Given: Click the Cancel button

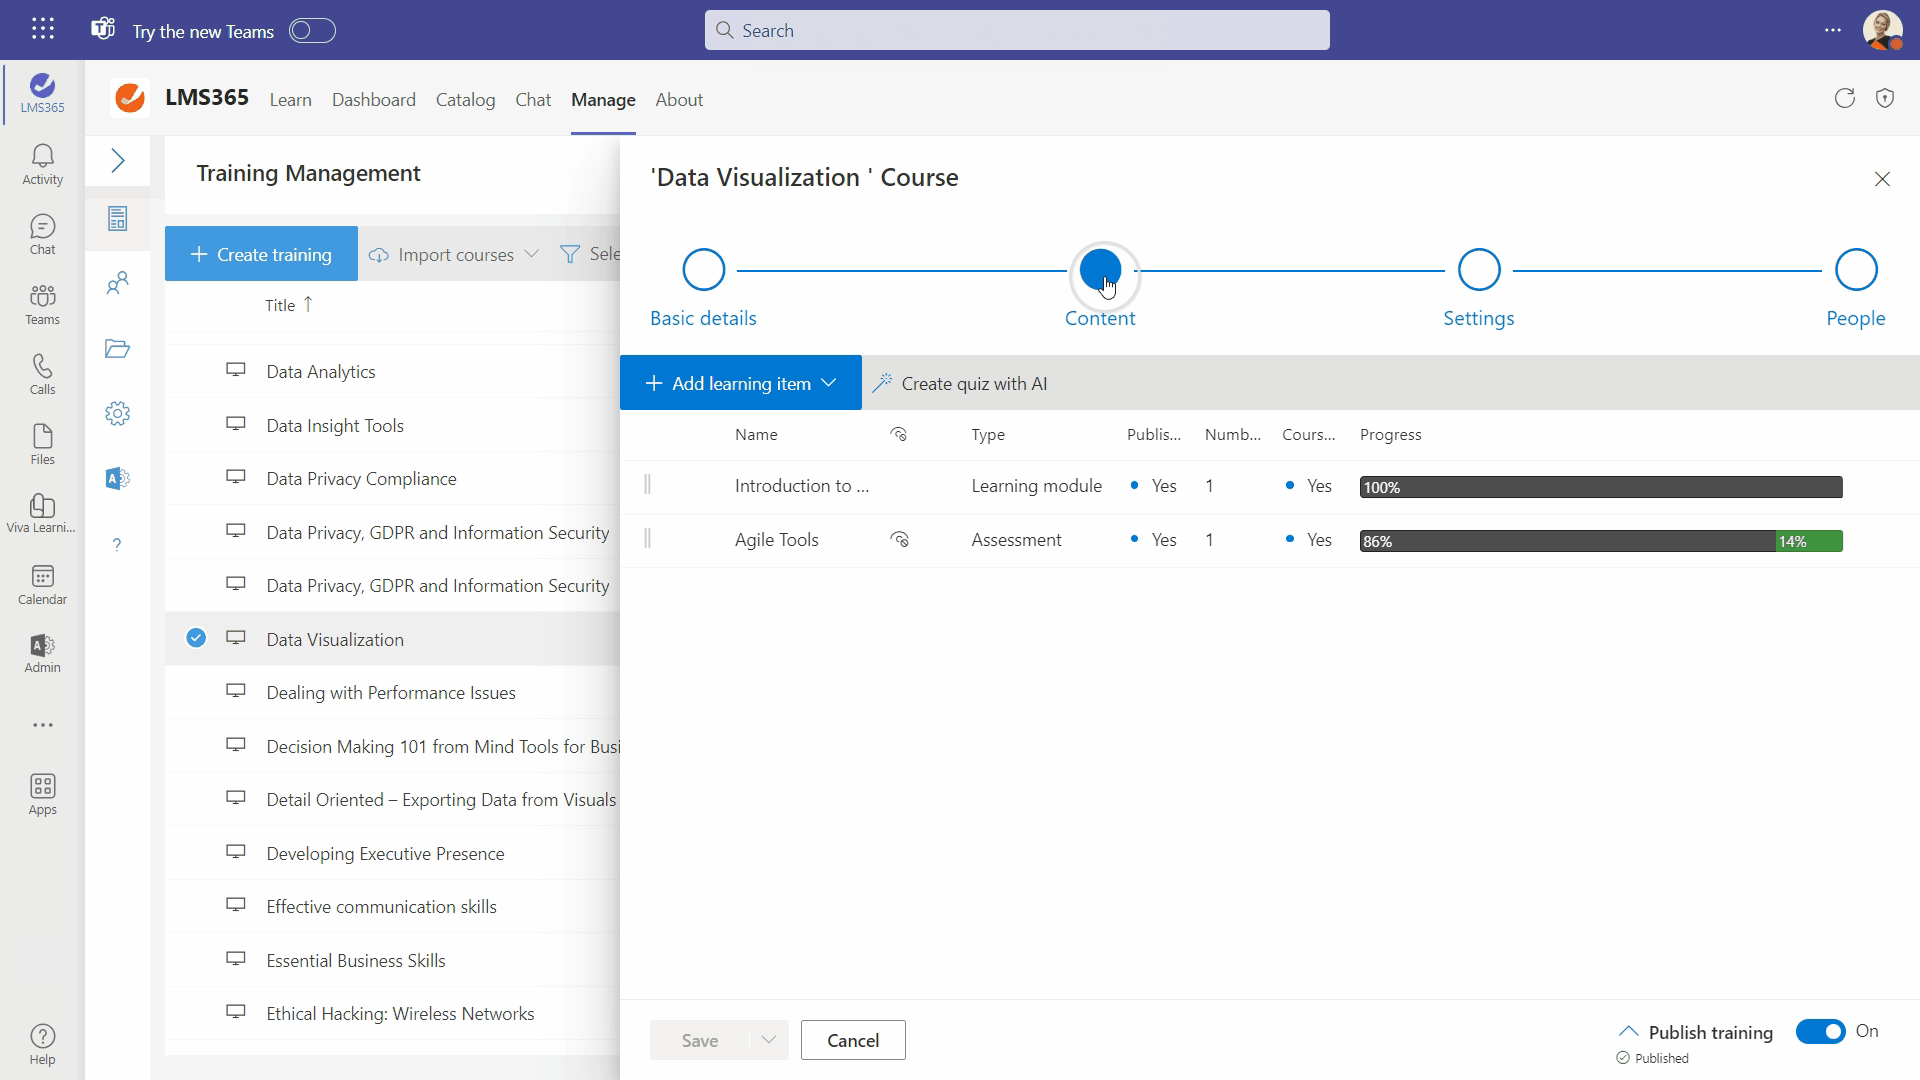Looking at the screenshot, I should coord(853,1040).
